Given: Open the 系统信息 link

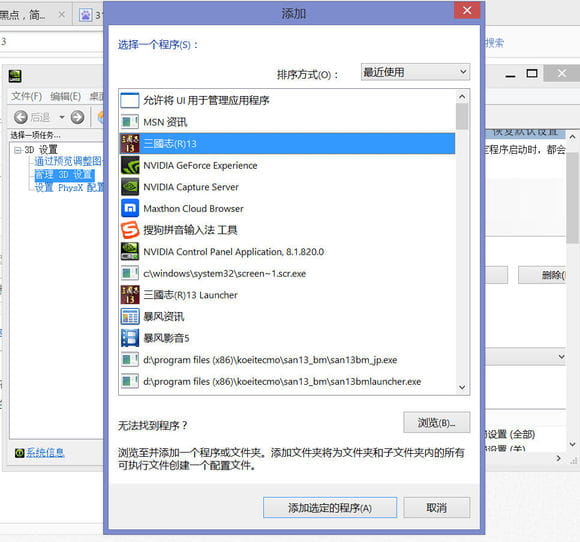Looking at the screenshot, I should coord(45,452).
